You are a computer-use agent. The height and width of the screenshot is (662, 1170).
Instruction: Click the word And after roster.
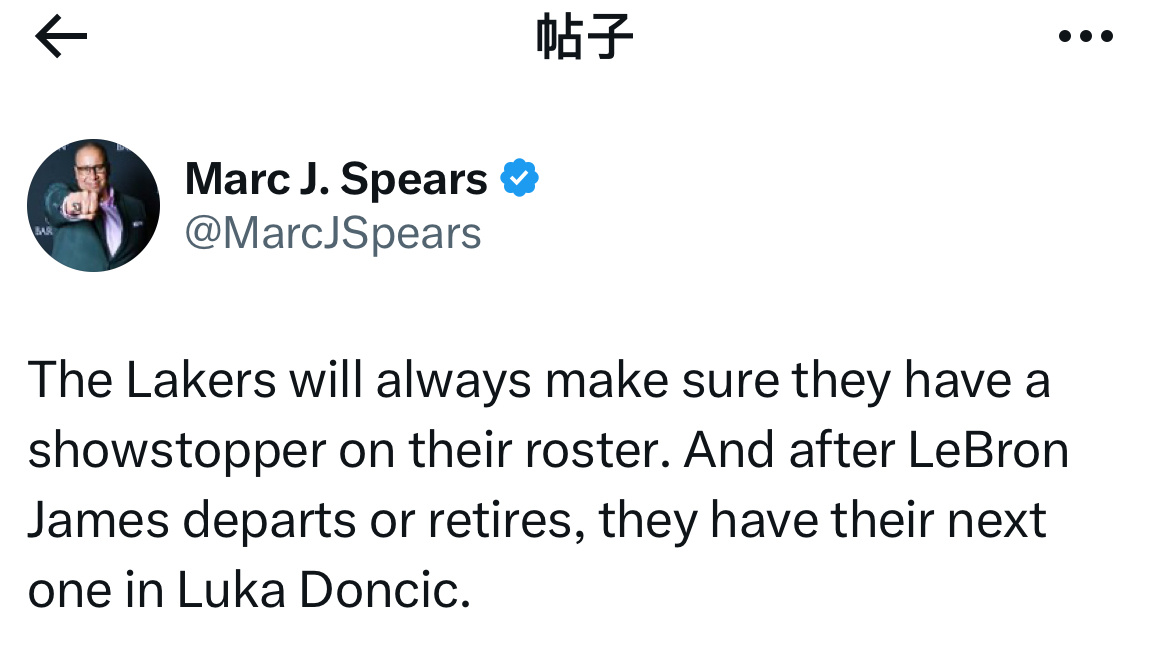click(x=728, y=450)
